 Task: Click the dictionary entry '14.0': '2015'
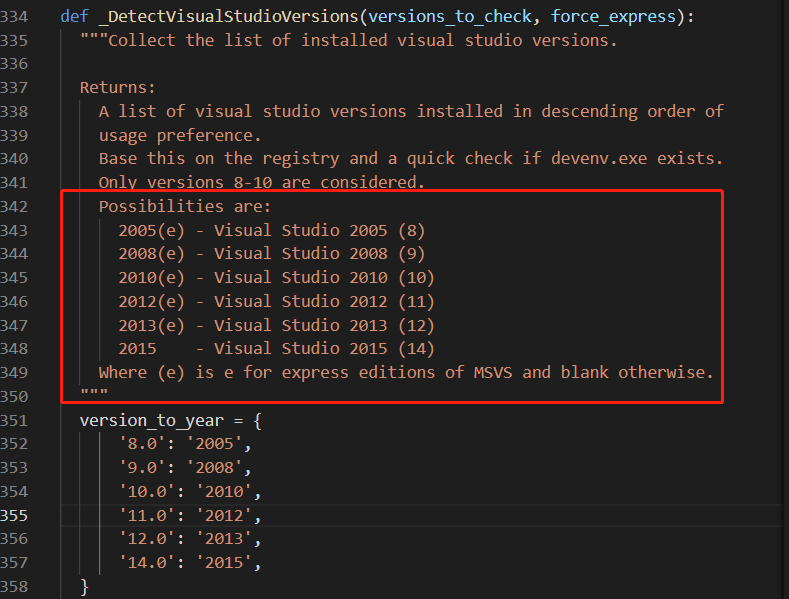click(x=190, y=562)
